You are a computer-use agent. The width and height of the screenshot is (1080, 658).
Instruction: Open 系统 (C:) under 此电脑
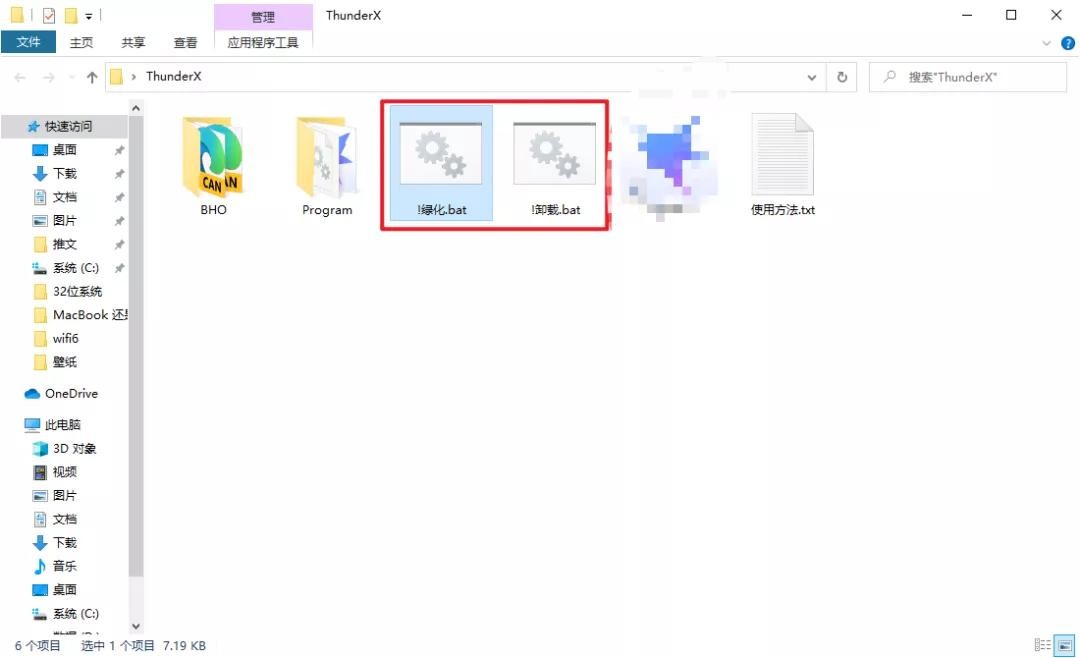point(76,613)
